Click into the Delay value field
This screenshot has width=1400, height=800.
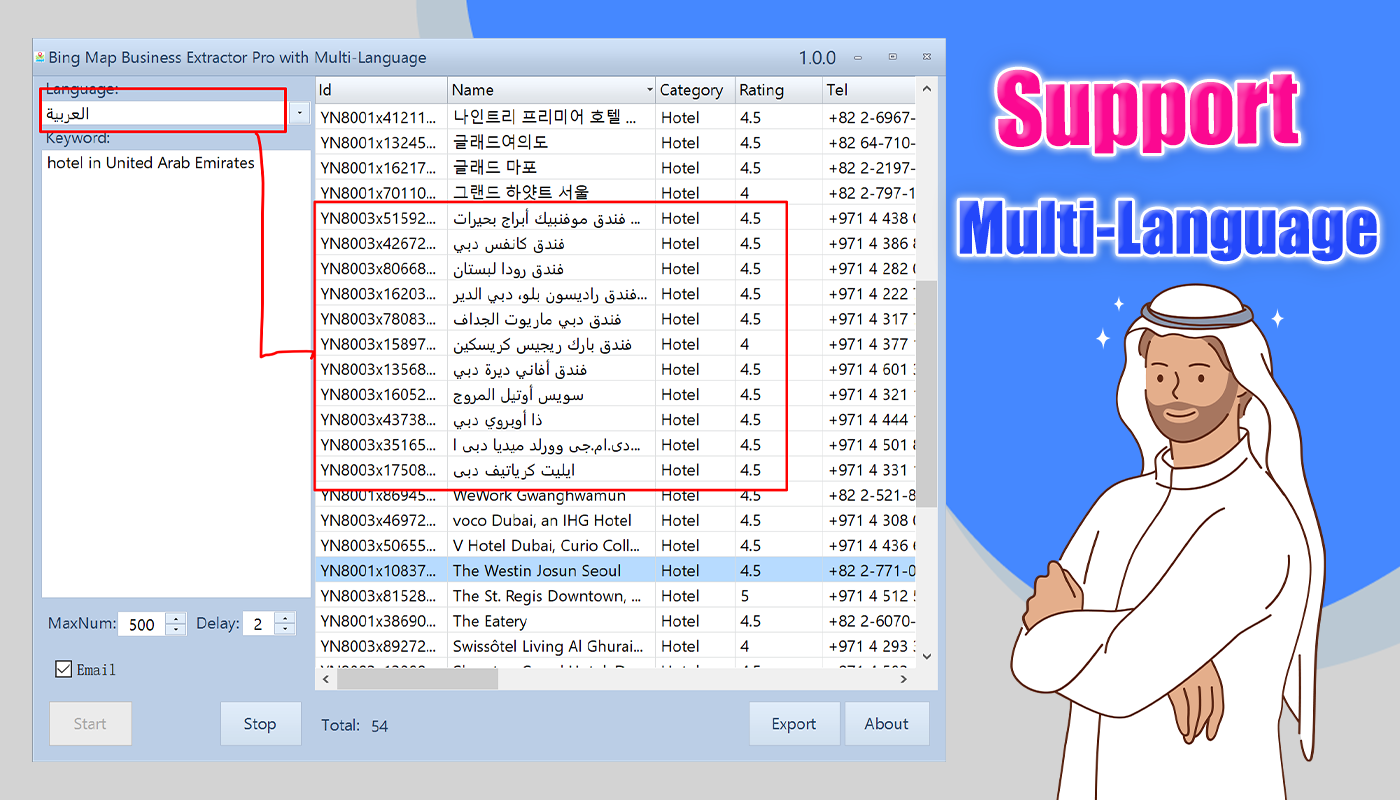(259, 624)
